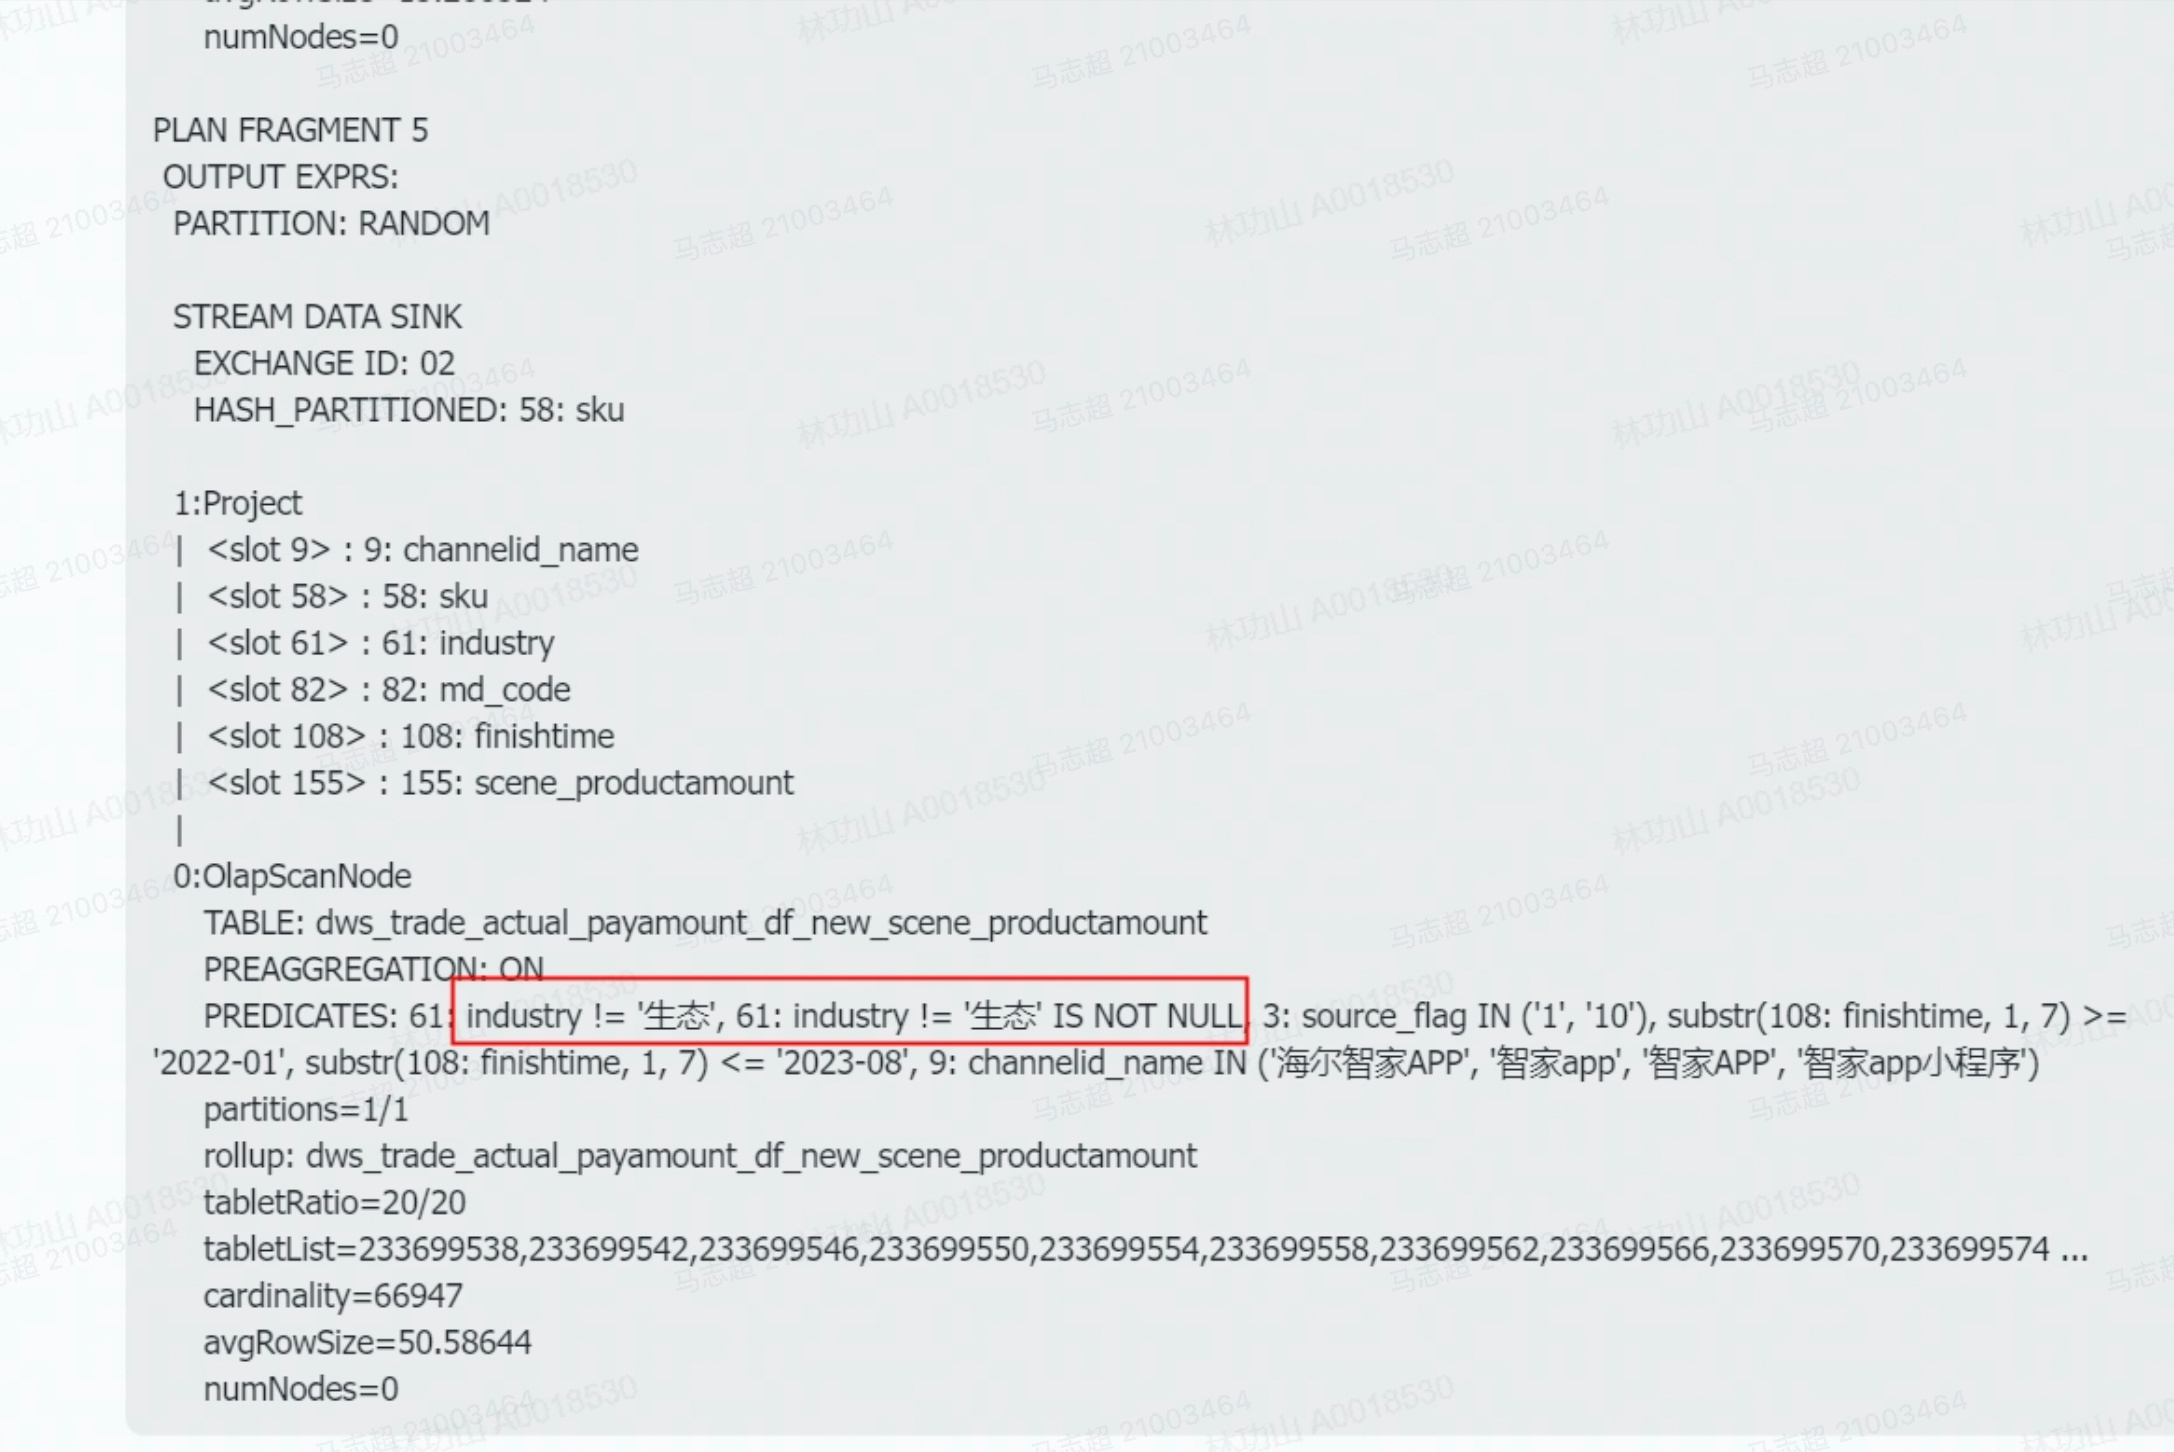Click the OUTPUT EXPRS line
2174x1452 pixels.
pos(280,177)
